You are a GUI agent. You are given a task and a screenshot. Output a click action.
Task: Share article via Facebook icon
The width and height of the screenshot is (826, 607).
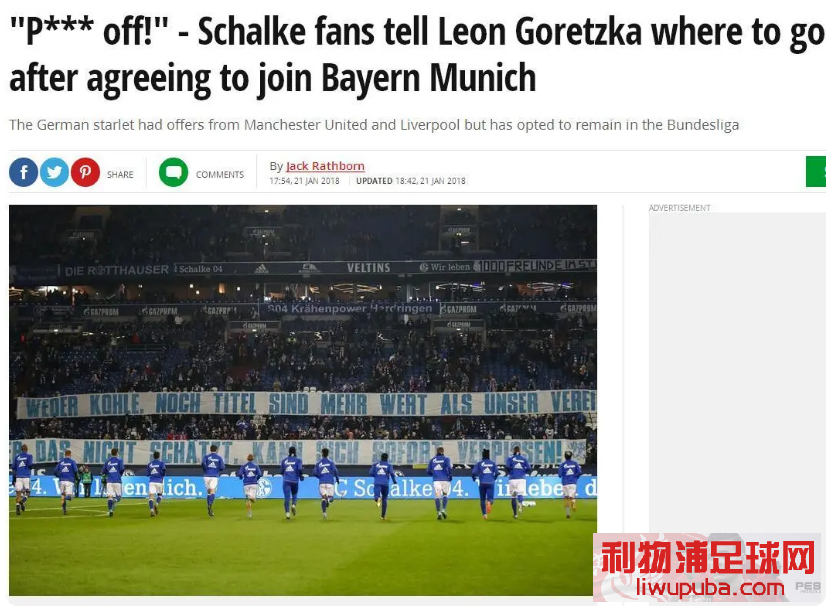tap(24, 172)
